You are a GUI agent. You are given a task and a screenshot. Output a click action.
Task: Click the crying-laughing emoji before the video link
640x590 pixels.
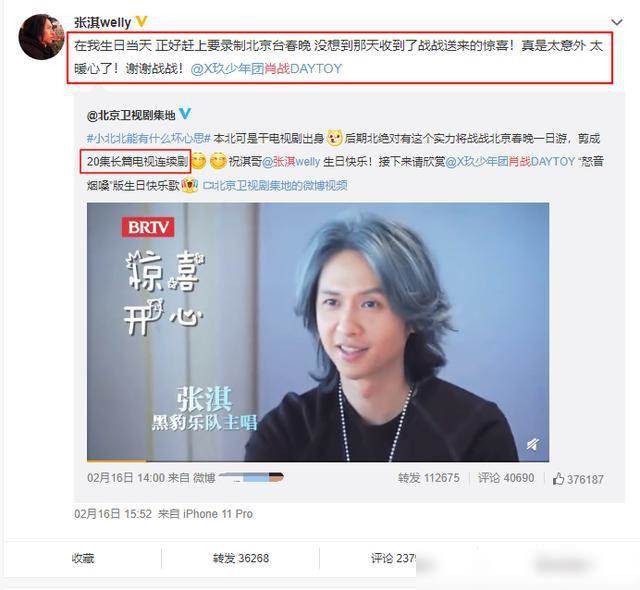[190, 186]
